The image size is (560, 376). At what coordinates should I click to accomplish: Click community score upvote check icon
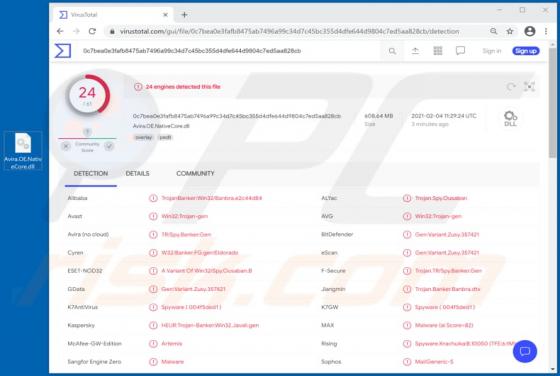109,146
